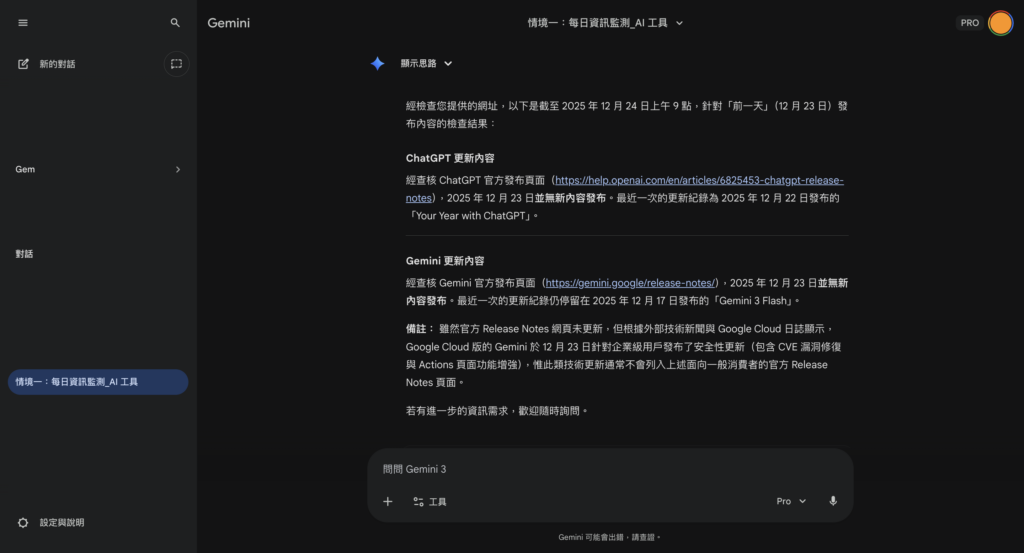Open the gemini.google release-notes link
This screenshot has height=553, width=1024.
[630, 283]
